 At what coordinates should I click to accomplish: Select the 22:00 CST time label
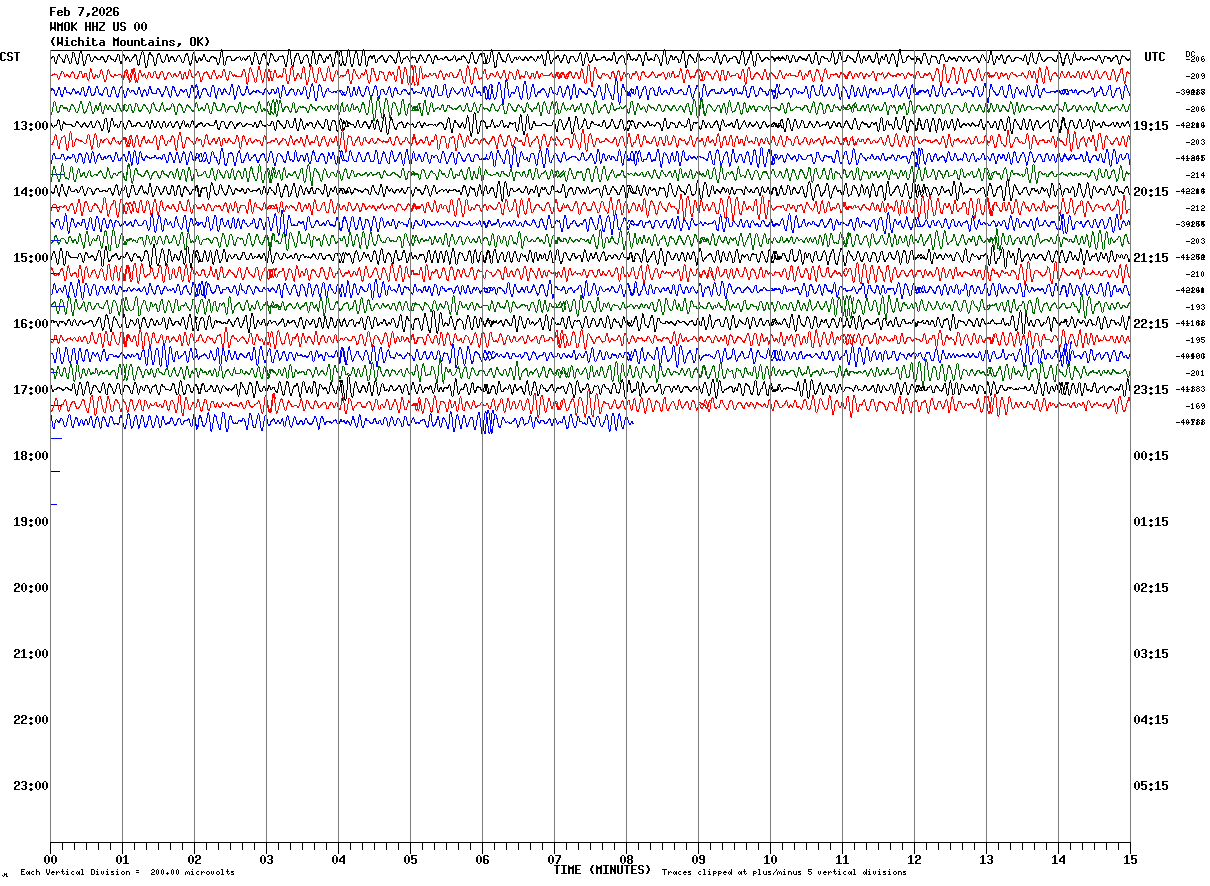coord(31,720)
